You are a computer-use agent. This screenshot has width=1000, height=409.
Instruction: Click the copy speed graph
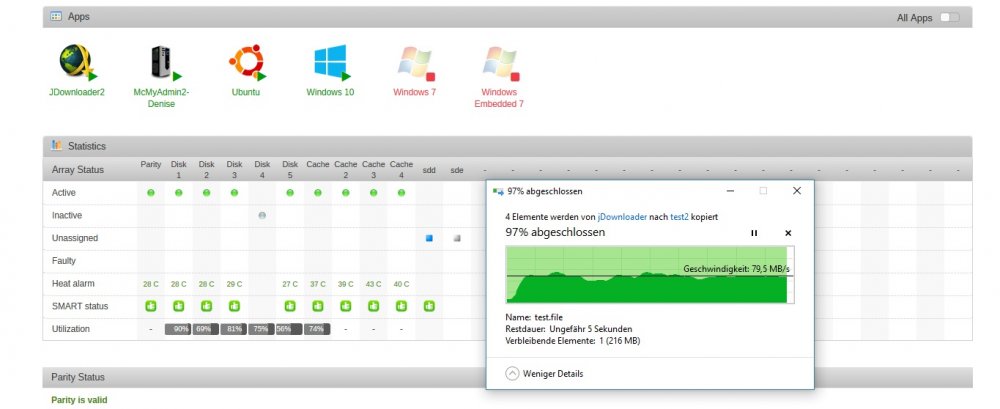(x=650, y=275)
